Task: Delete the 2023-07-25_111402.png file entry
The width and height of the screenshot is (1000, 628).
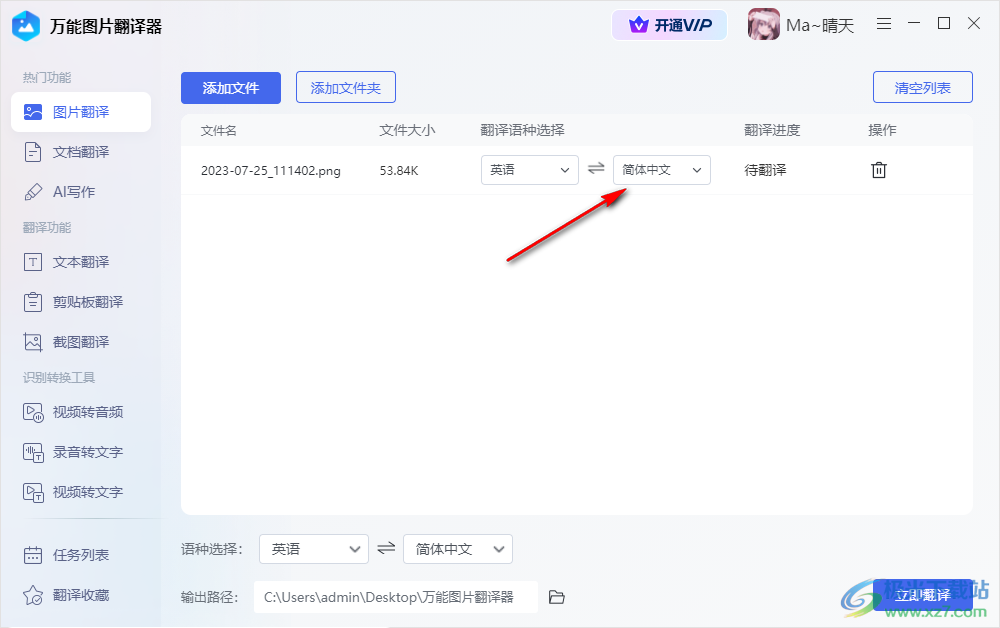Action: click(878, 170)
